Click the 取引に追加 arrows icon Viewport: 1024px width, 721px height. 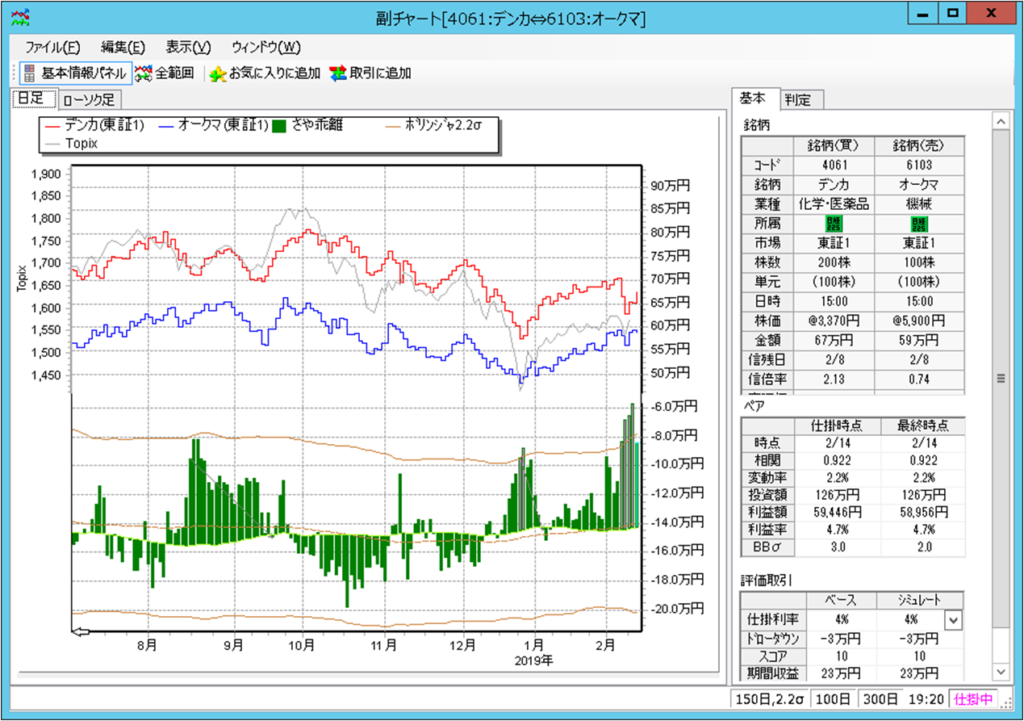[337, 73]
